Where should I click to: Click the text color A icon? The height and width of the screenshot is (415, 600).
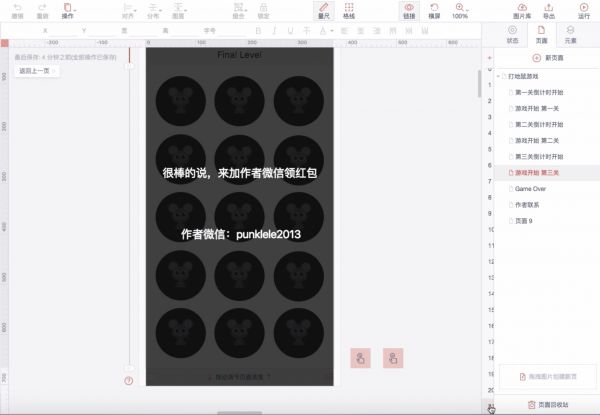tap(323, 31)
